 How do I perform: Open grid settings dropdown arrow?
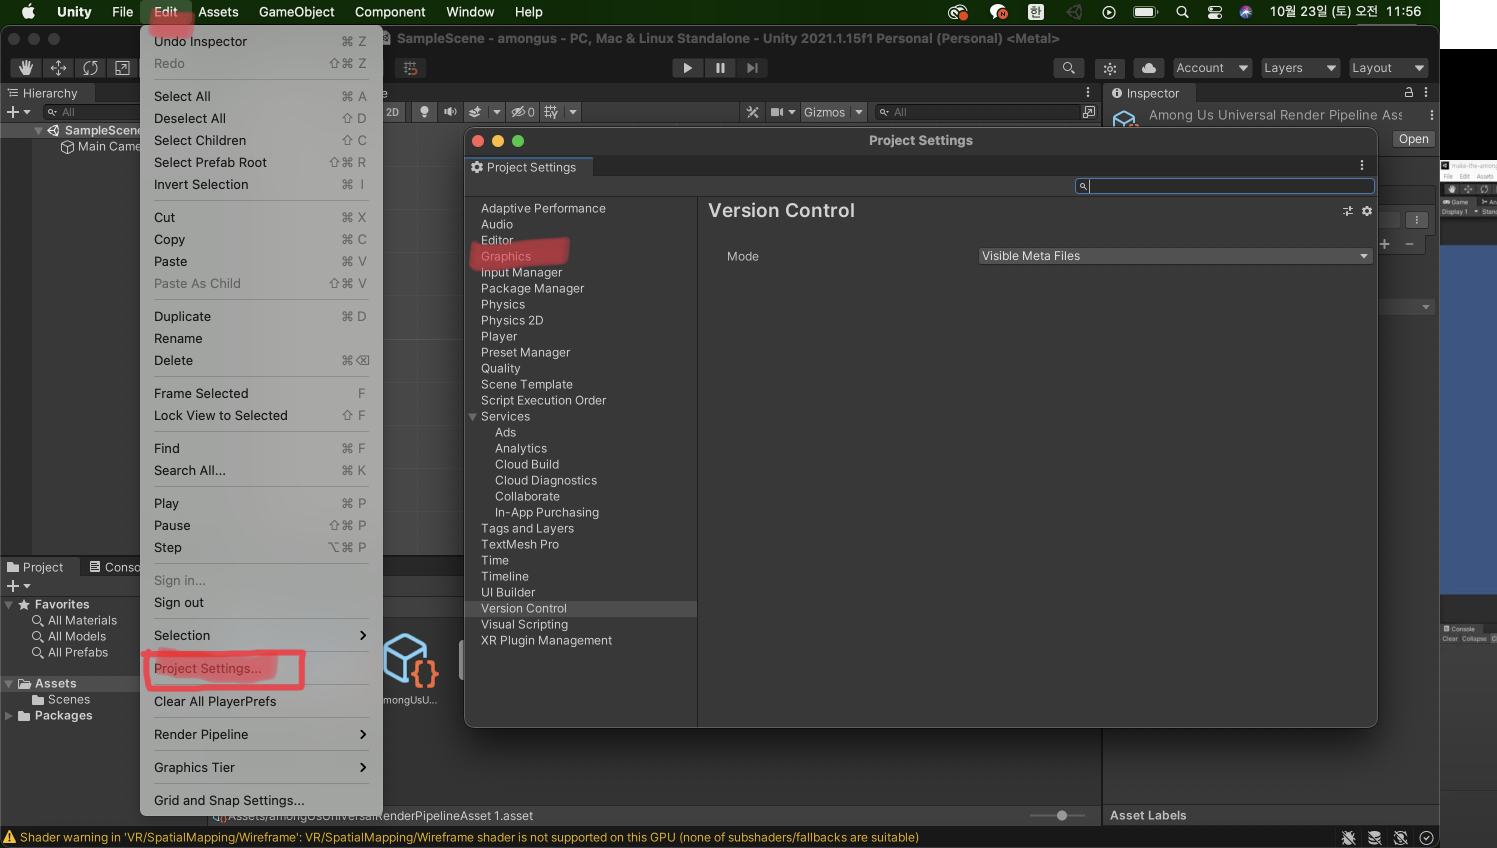click(573, 112)
